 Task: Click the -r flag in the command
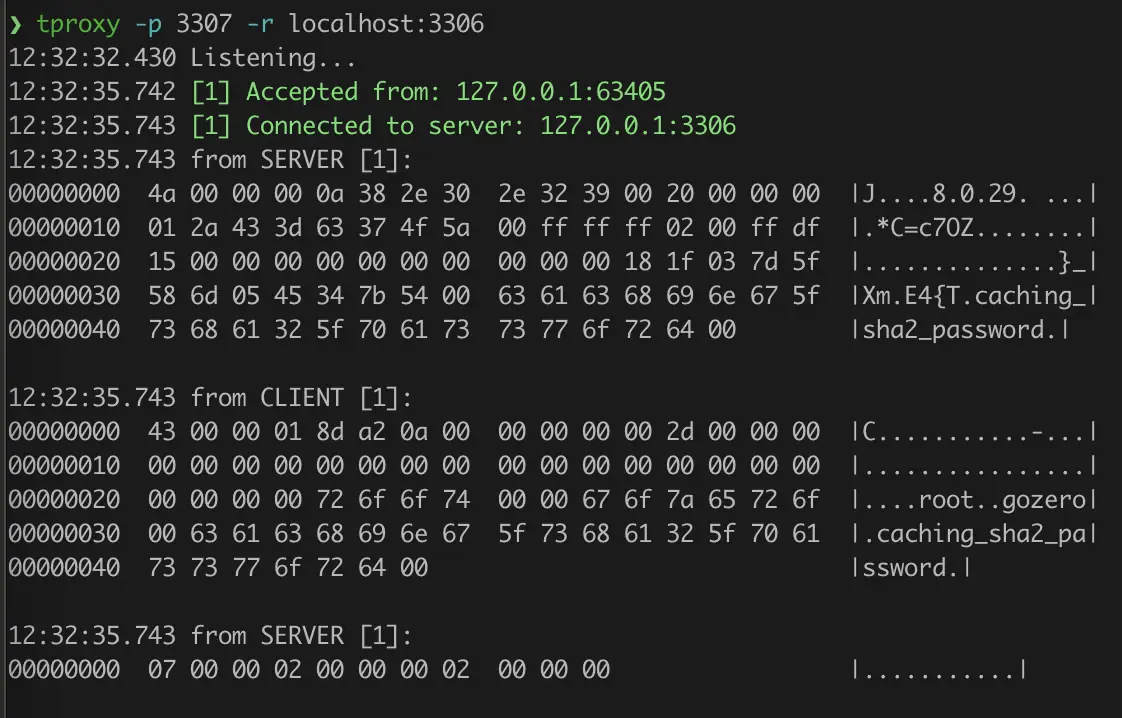261,24
